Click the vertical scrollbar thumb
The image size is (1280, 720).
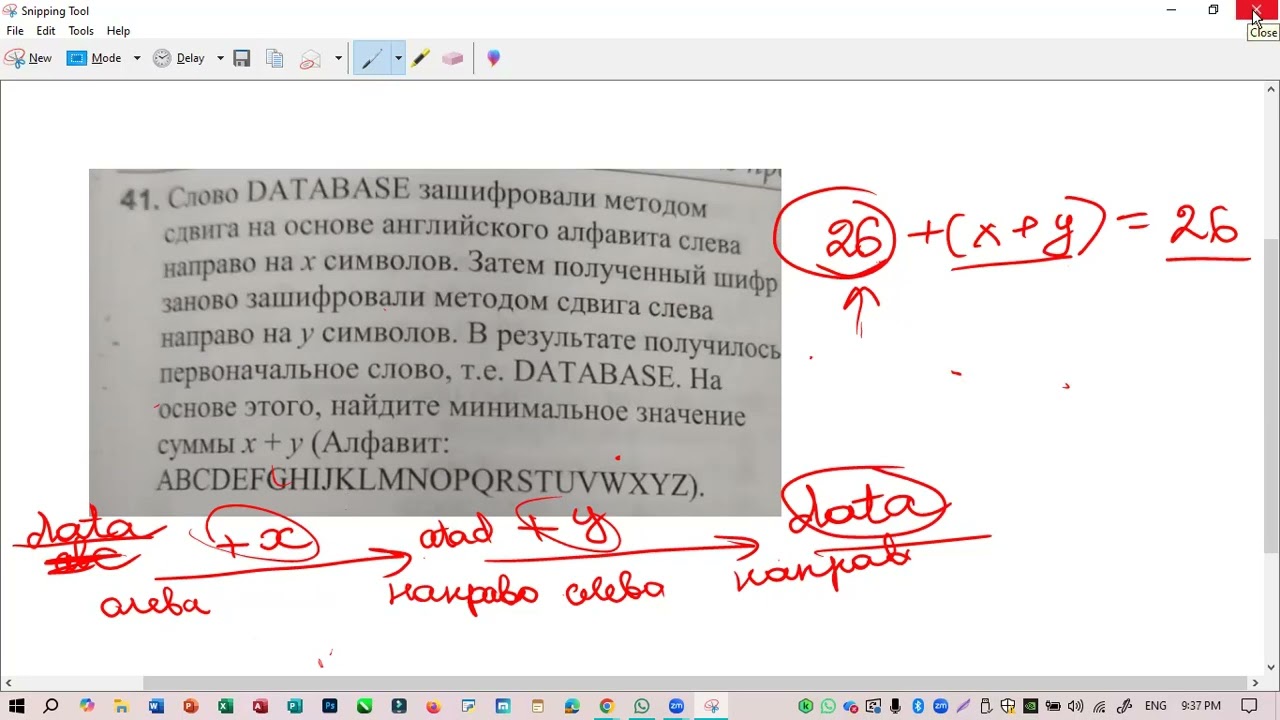(x=1271, y=395)
